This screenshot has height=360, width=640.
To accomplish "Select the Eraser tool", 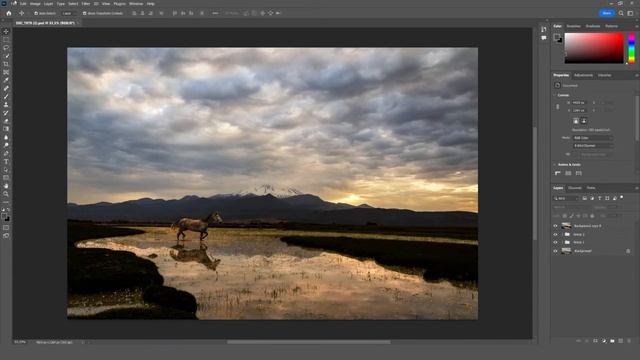I will pos(6,121).
